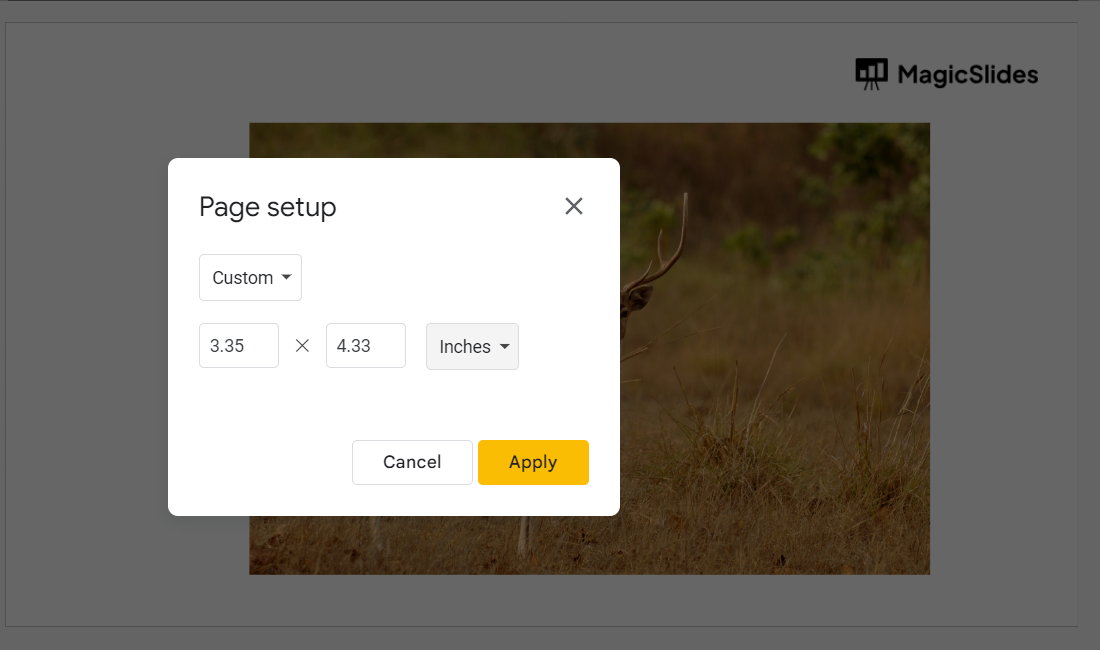Click the arrow on the Inches dropdown
The width and height of the screenshot is (1100, 650).
click(x=505, y=347)
